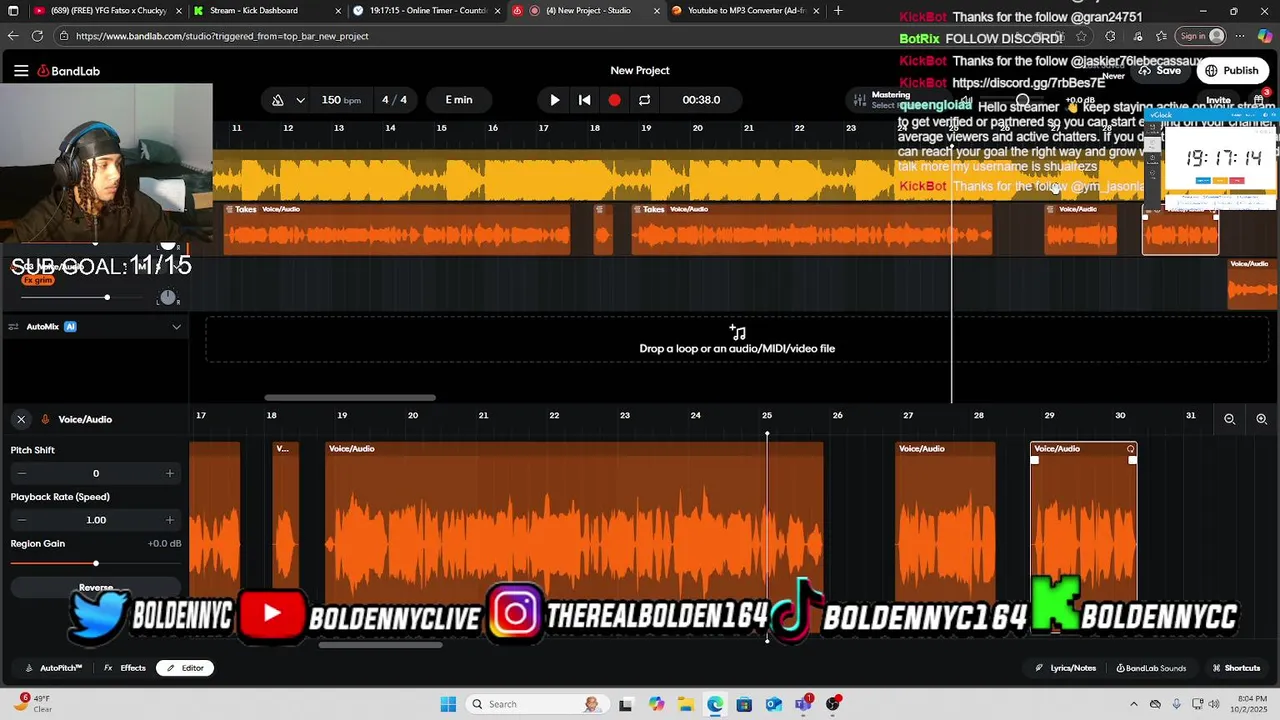Open the Effects tab

[x=126, y=668]
